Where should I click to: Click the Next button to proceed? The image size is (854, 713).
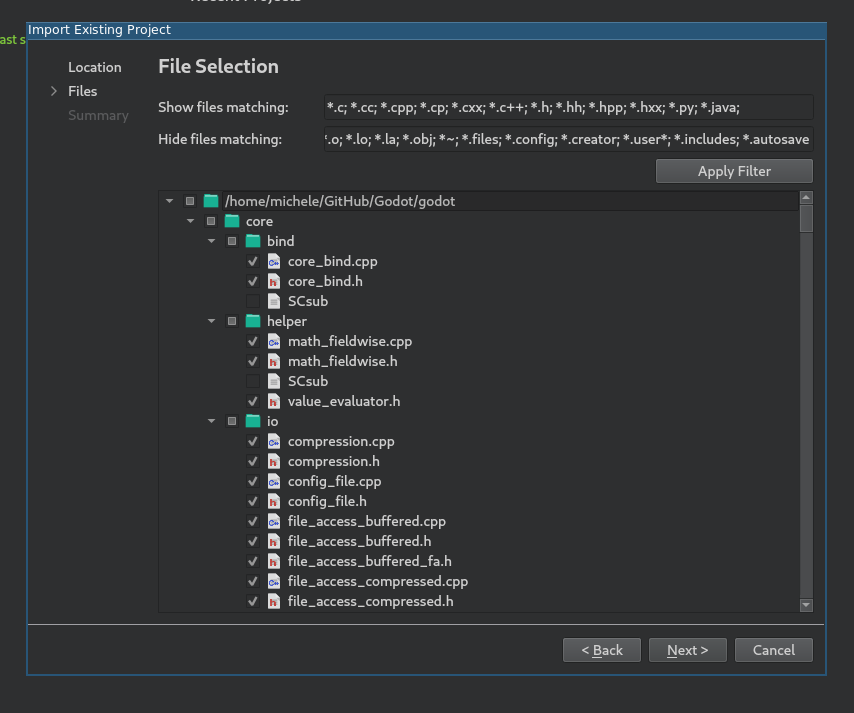coord(687,650)
